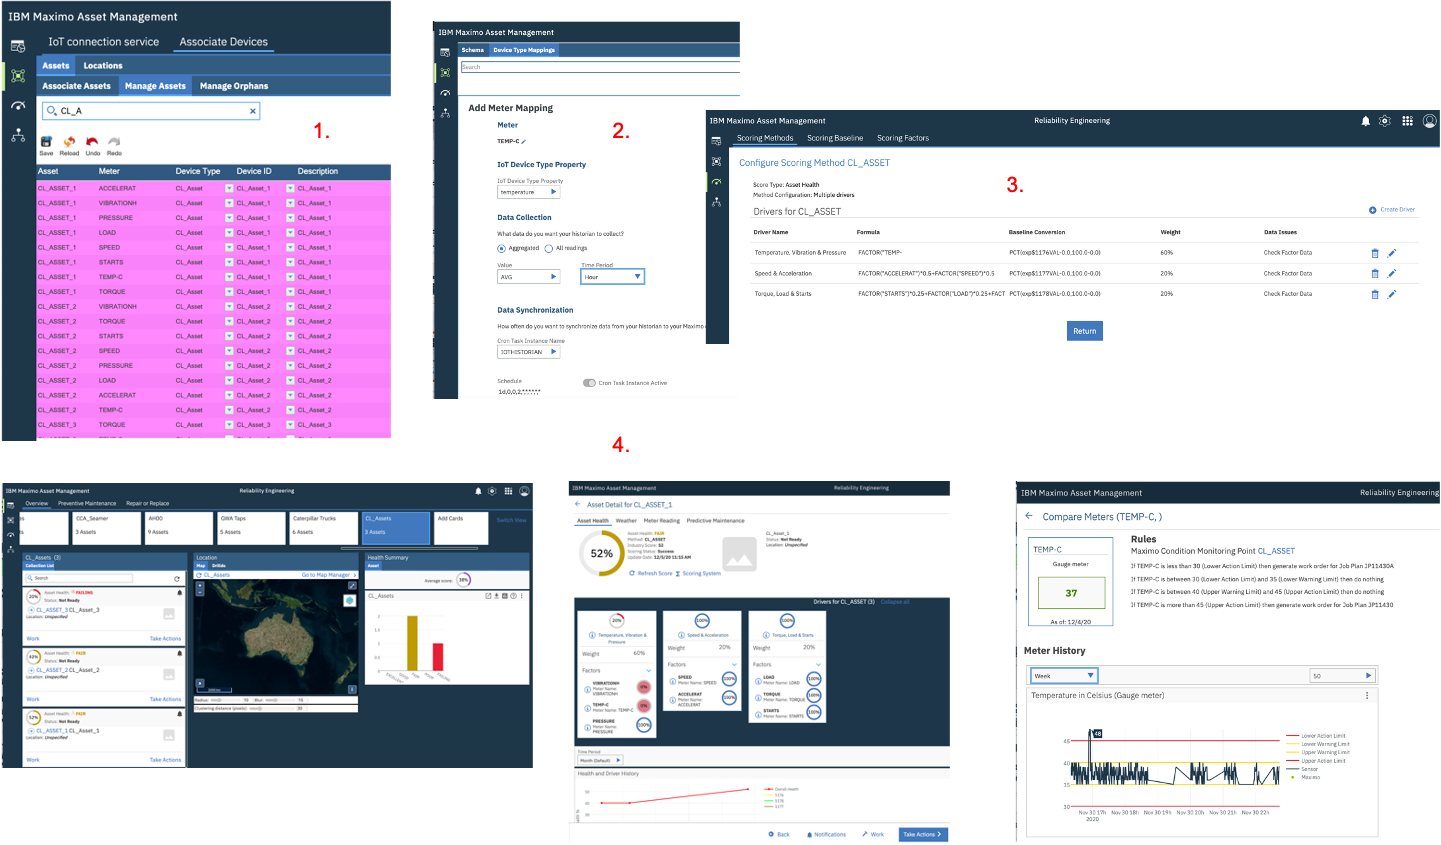This screenshot has height=845, width=1441.
Task: Open Value AVG selector arrow
Action: 553,277
